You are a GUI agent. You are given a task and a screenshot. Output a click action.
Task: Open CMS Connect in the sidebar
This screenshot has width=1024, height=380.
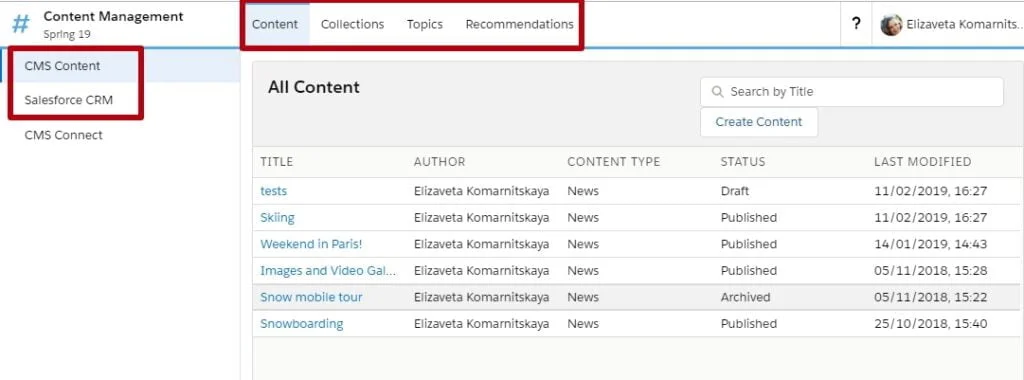click(x=63, y=135)
